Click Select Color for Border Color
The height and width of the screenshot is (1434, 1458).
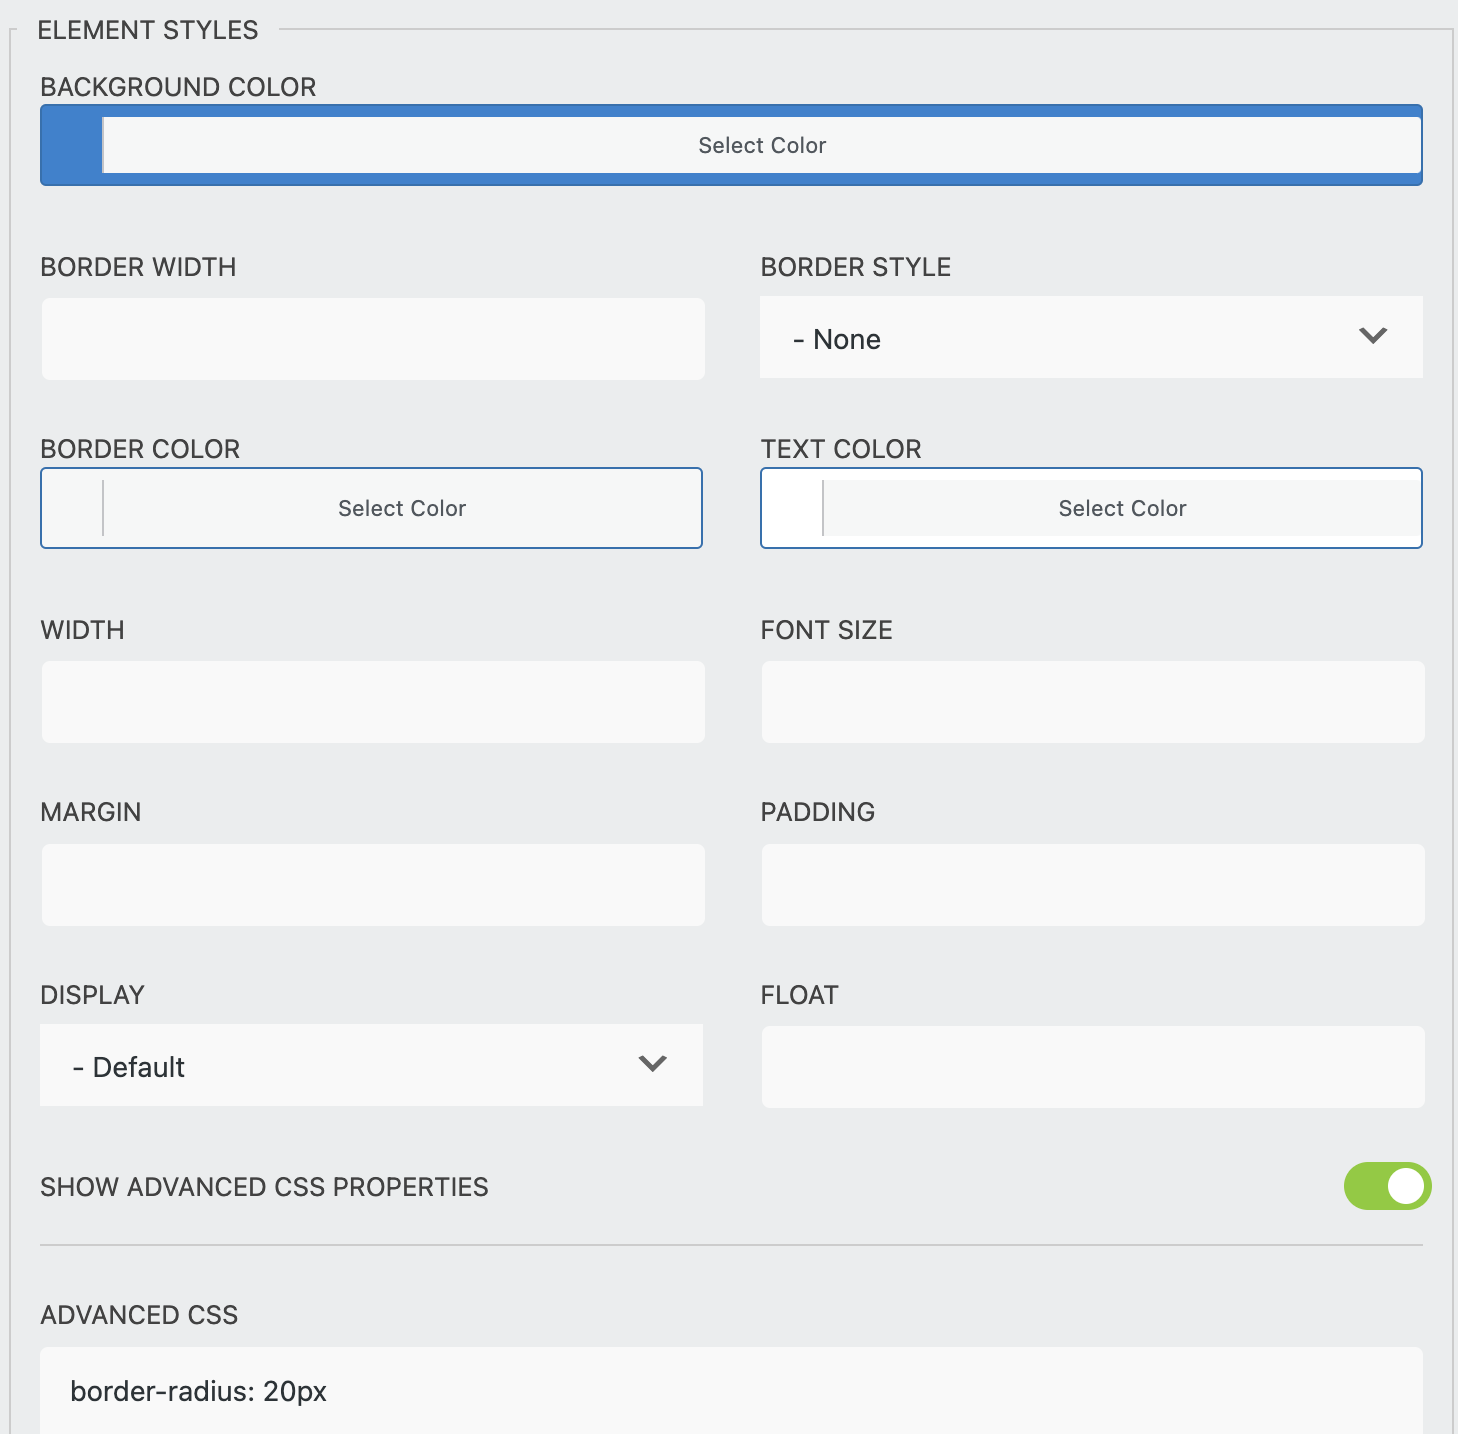tap(400, 508)
